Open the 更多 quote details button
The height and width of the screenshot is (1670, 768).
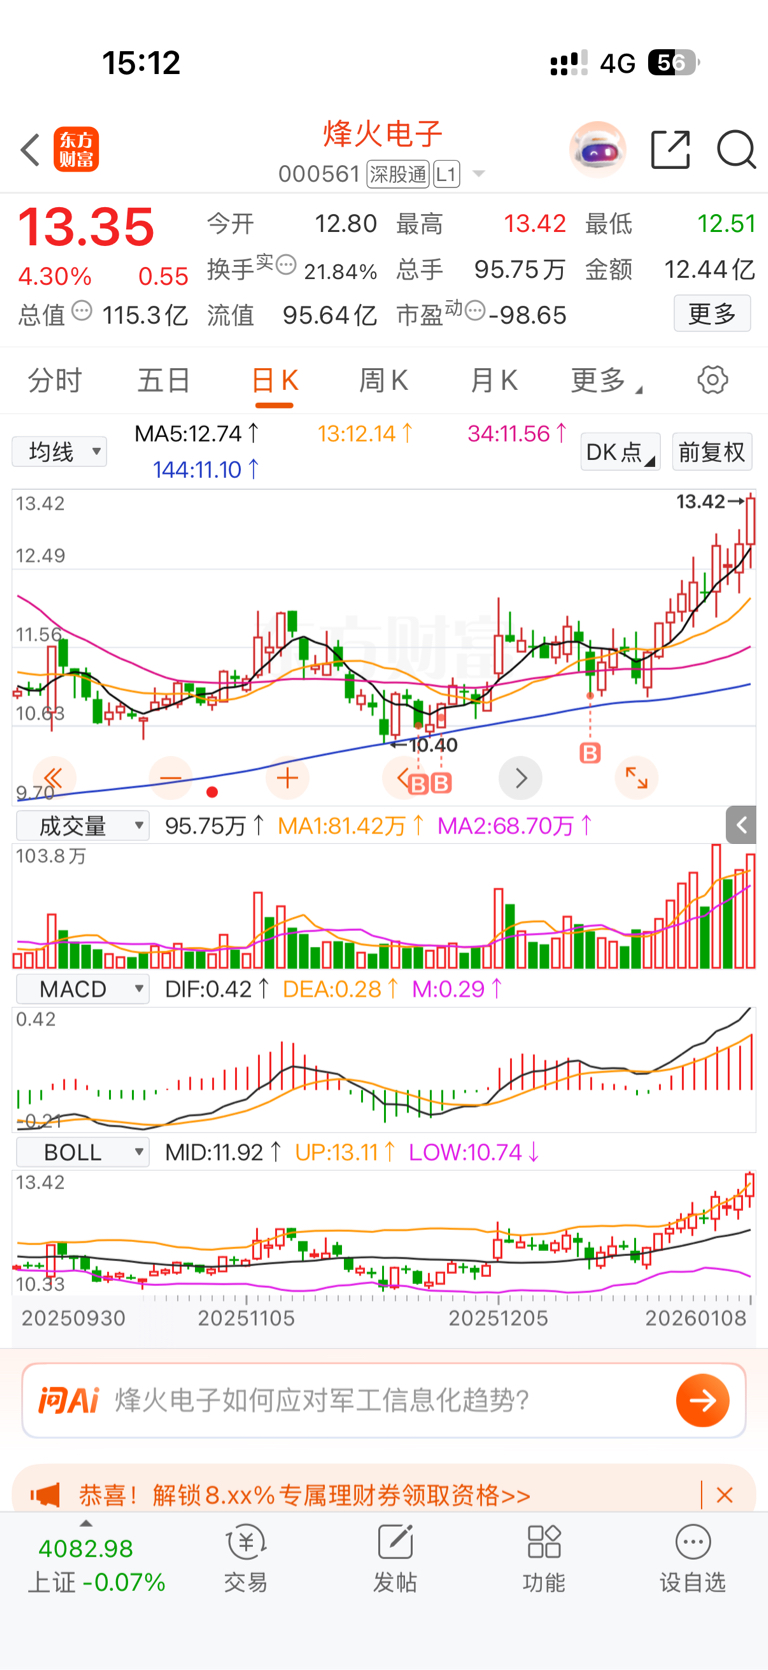712,314
